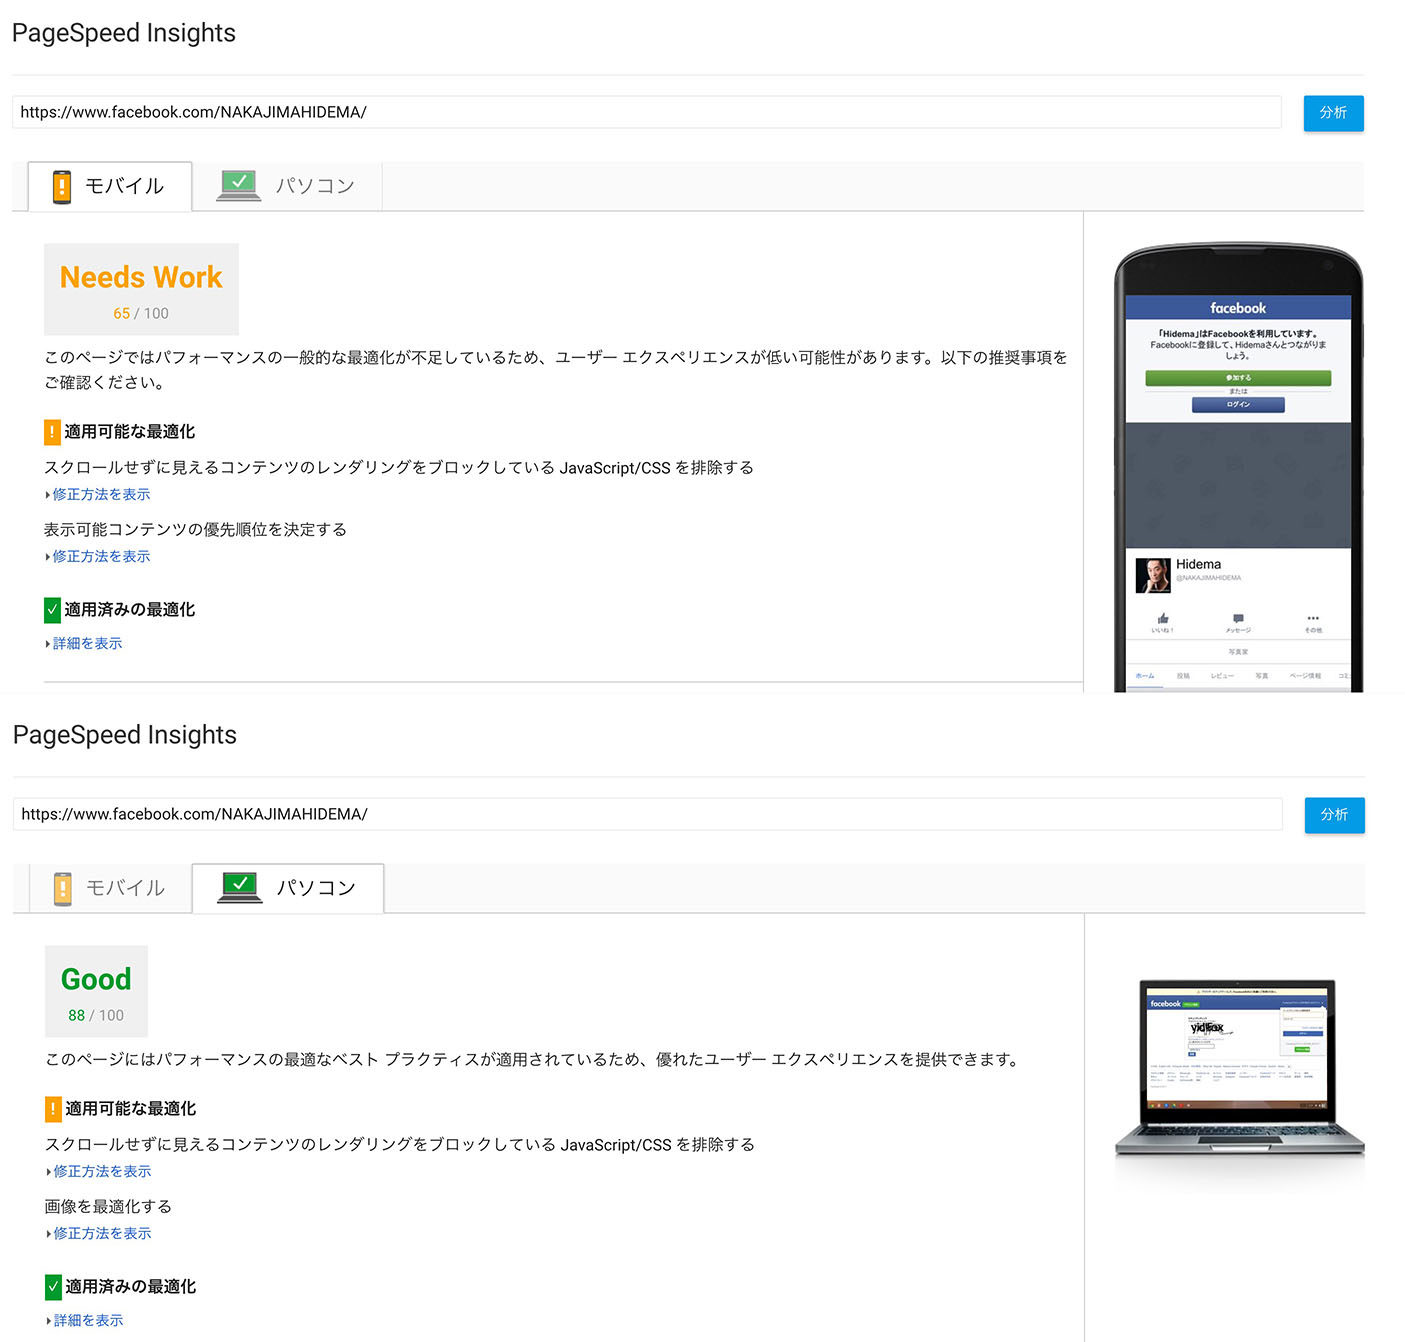Viewport: 1405px width, 1342px height.
Task: Switch to the パソコン tab from the mobile results
Action: pos(287,186)
